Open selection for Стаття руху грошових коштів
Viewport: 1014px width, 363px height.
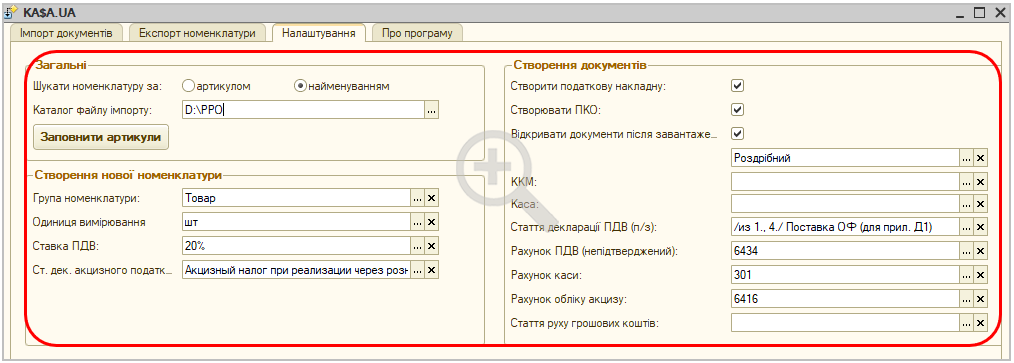point(966,322)
